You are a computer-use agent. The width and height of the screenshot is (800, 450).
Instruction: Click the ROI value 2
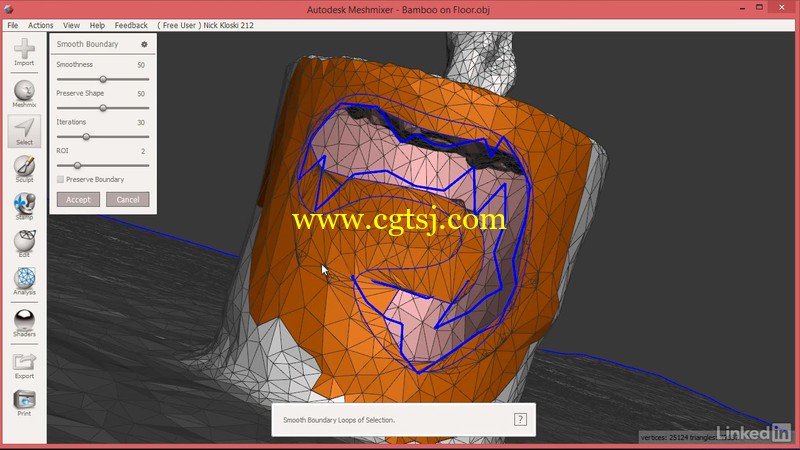[143, 151]
